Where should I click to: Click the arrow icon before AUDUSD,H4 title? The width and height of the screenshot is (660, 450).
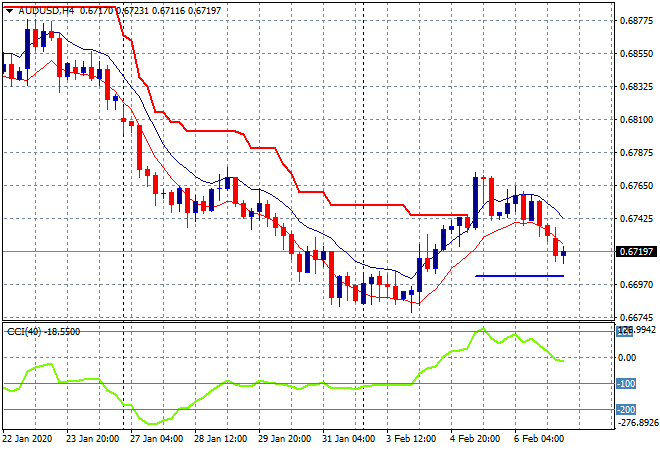click(x=7, y=10)
